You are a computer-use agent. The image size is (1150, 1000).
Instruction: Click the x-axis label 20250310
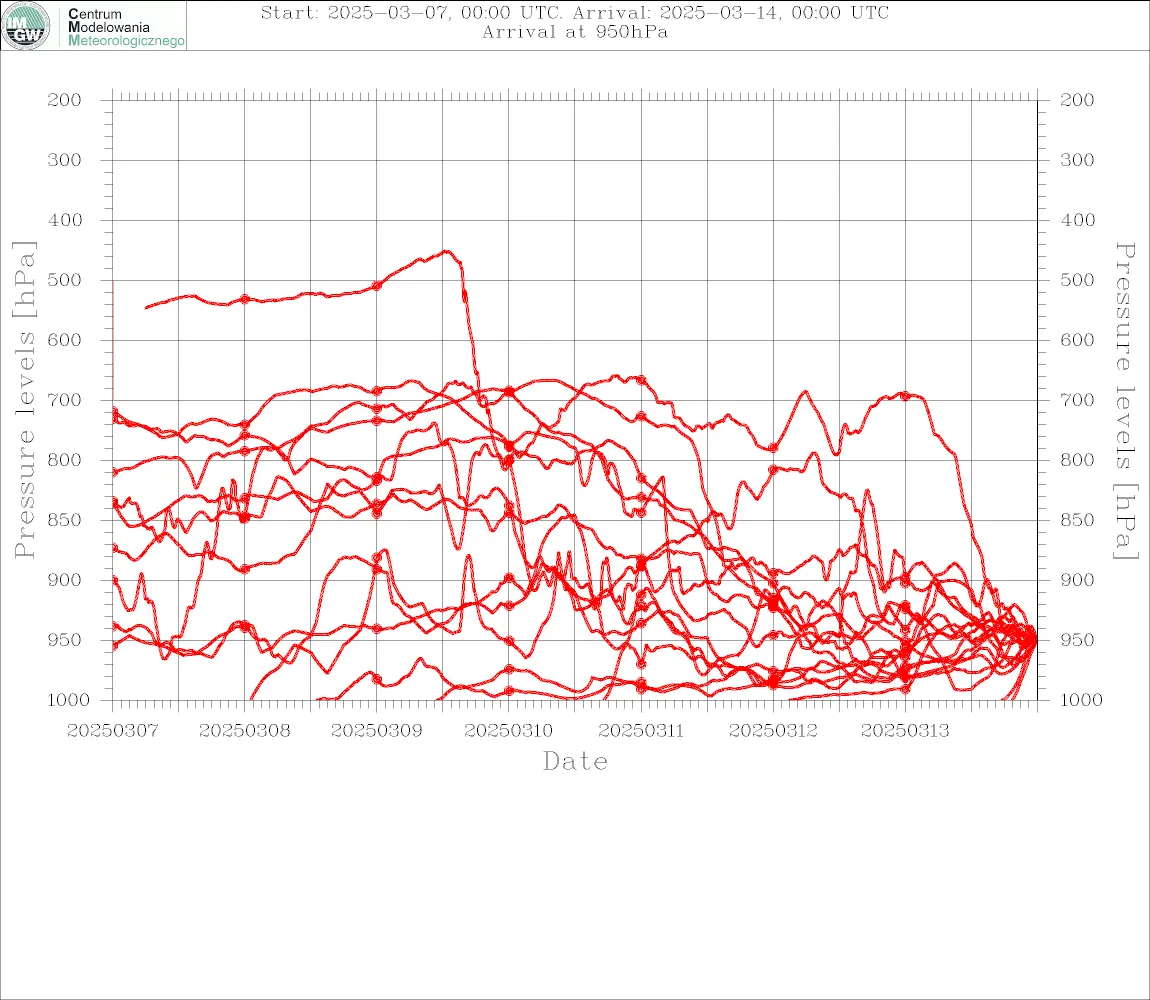click(x=508, y=731)
